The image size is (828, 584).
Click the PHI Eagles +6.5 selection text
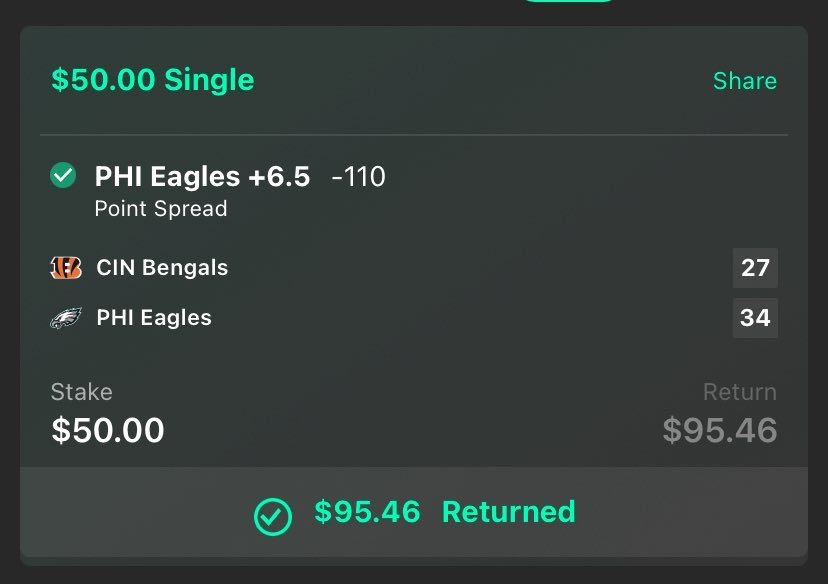tap(202, 176)
